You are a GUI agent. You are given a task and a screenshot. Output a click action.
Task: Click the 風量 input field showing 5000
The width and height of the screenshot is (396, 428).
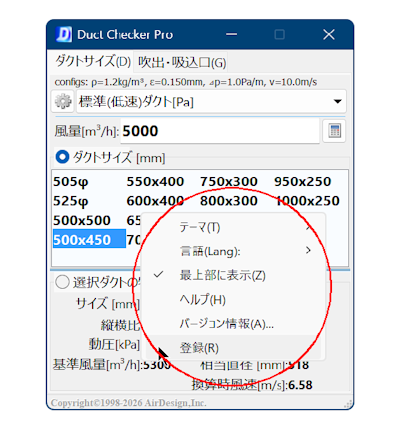(220, 131)
